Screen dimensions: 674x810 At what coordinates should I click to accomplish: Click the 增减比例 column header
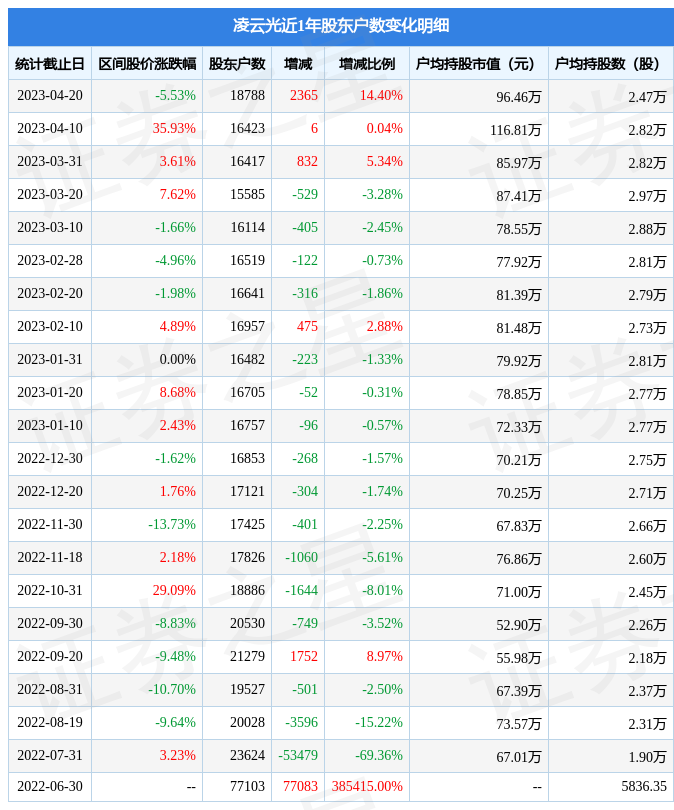click(x=367, y=64)
